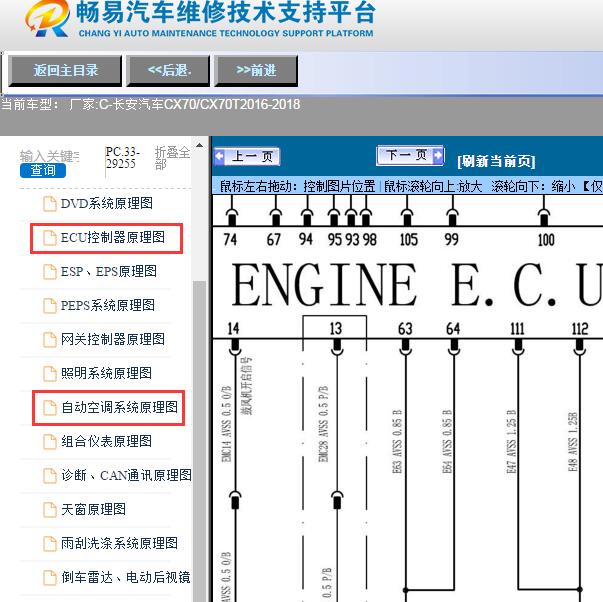Click the 鼠标左右拖动 instruction text
603x602 pixels.
(297, 186)
